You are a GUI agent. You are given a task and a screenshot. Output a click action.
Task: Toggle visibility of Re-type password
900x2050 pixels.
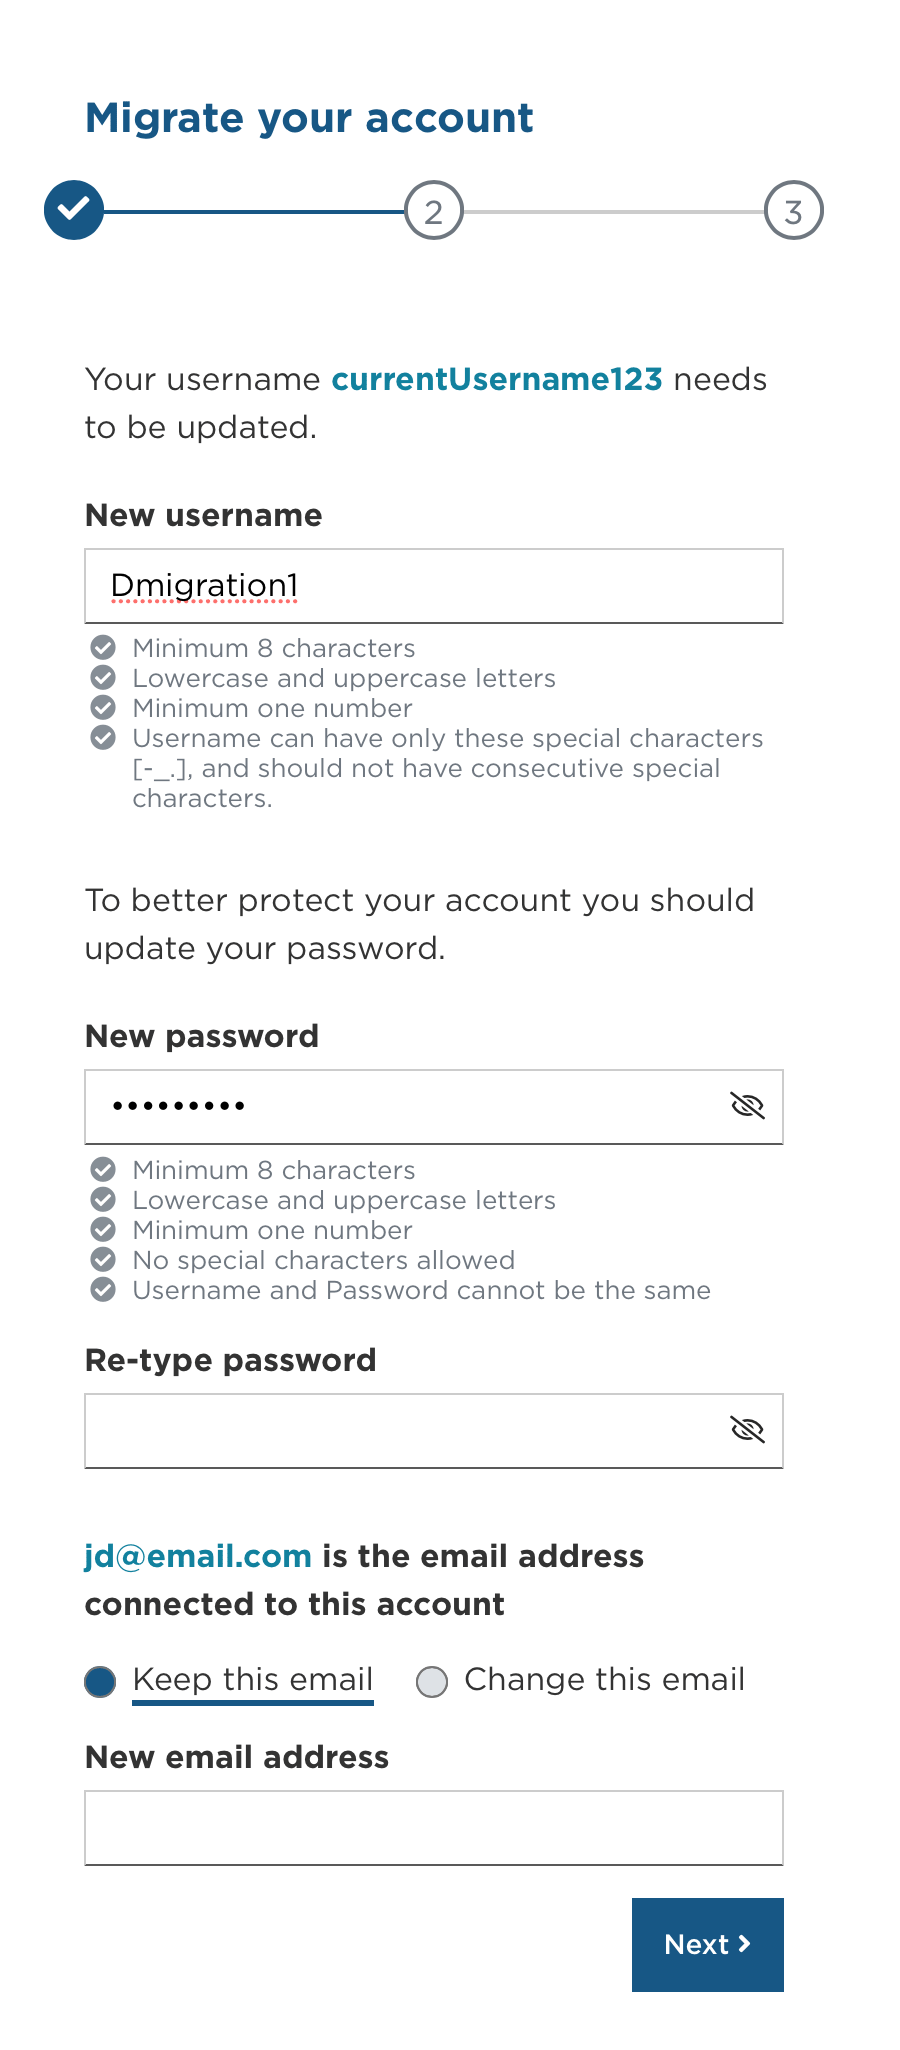(x=747, y=1430)
